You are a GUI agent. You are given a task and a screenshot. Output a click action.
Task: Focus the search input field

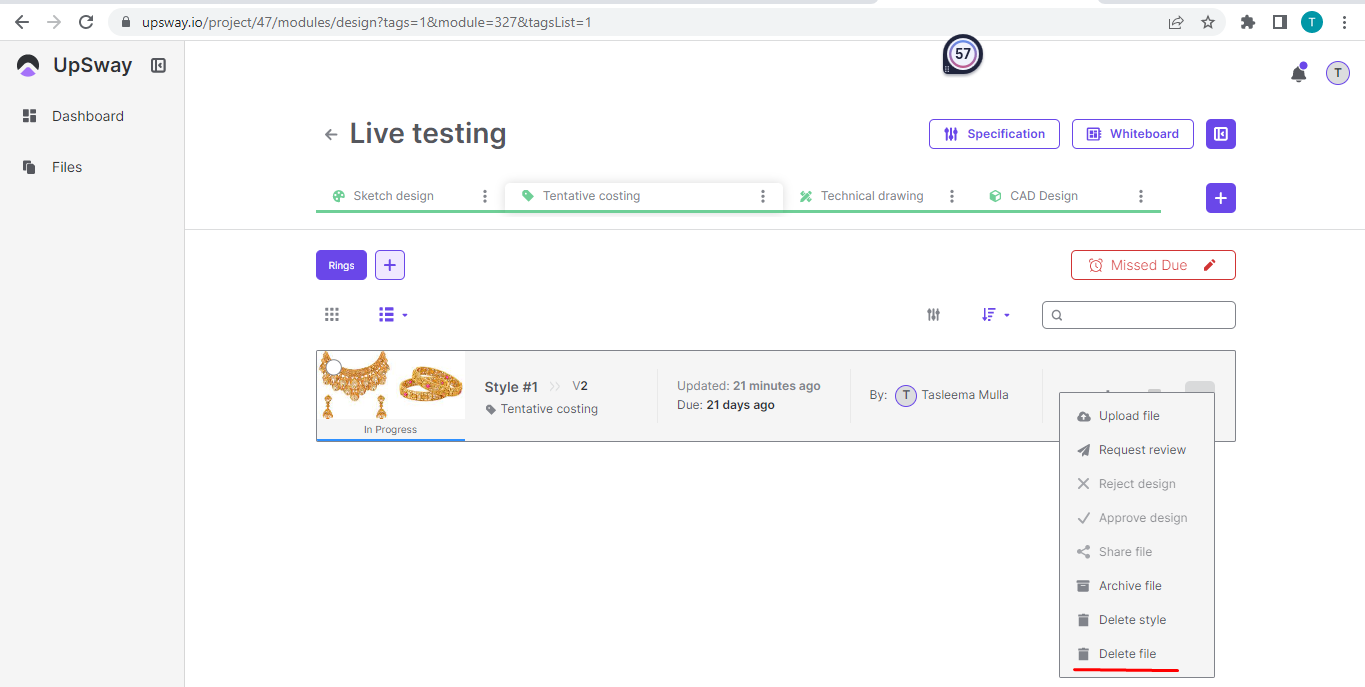click(x=1145, y=315)
